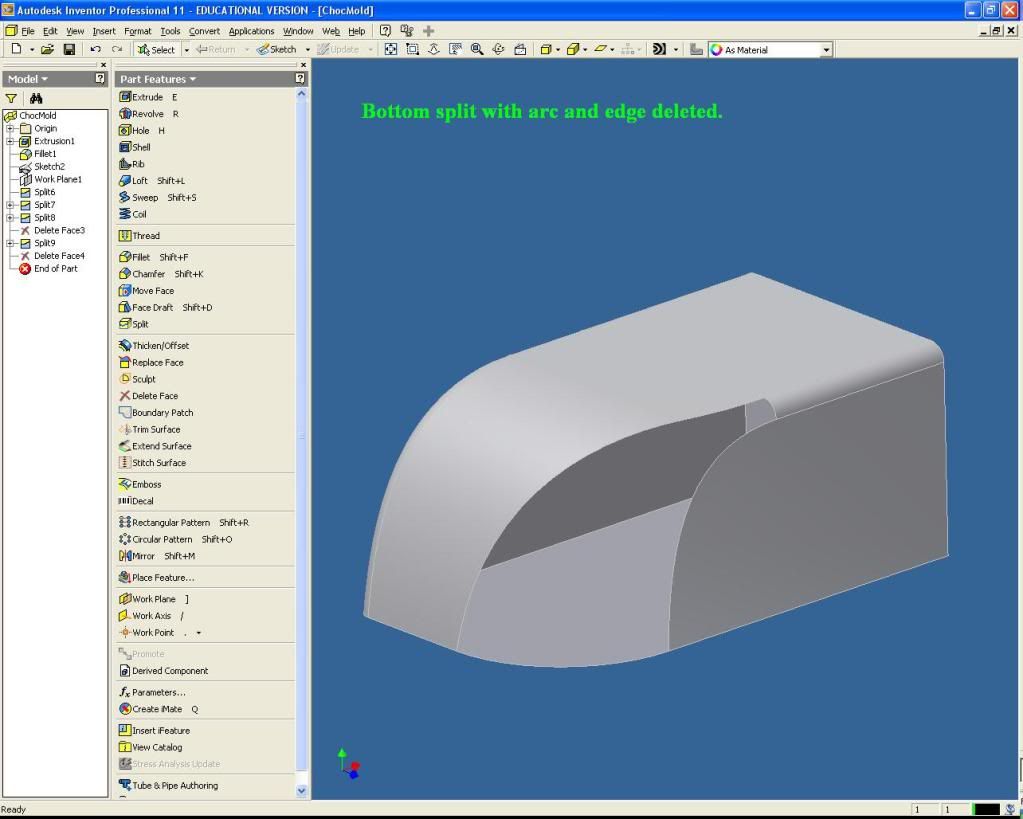
Task: Click the browser filter funnel icon
Action: click(12, 98)
